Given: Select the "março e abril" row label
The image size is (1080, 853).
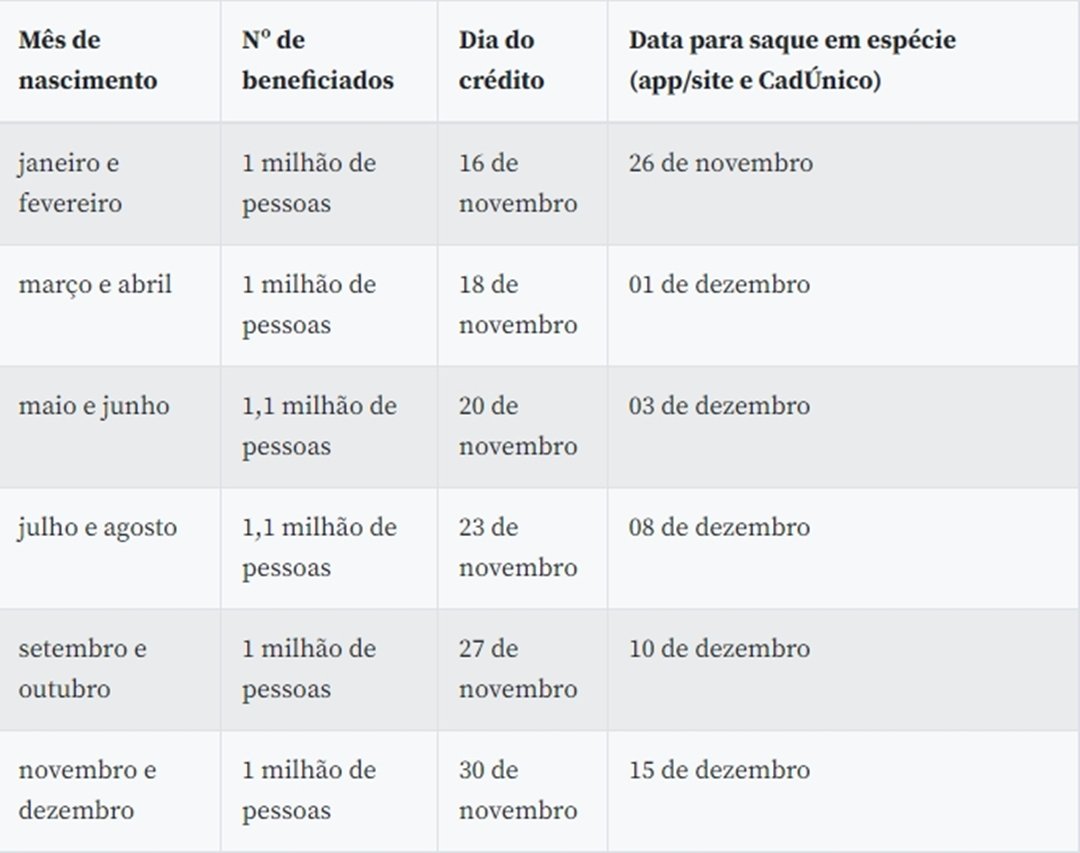Looking at the screenshot, I should coord(95,285).
